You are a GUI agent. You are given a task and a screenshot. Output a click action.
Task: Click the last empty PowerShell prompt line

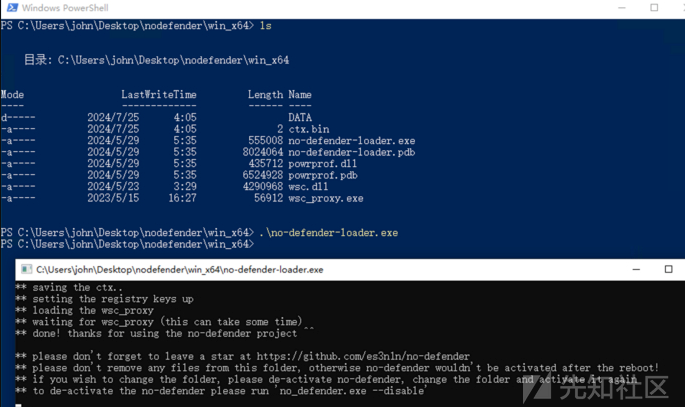tap(127, 244)
